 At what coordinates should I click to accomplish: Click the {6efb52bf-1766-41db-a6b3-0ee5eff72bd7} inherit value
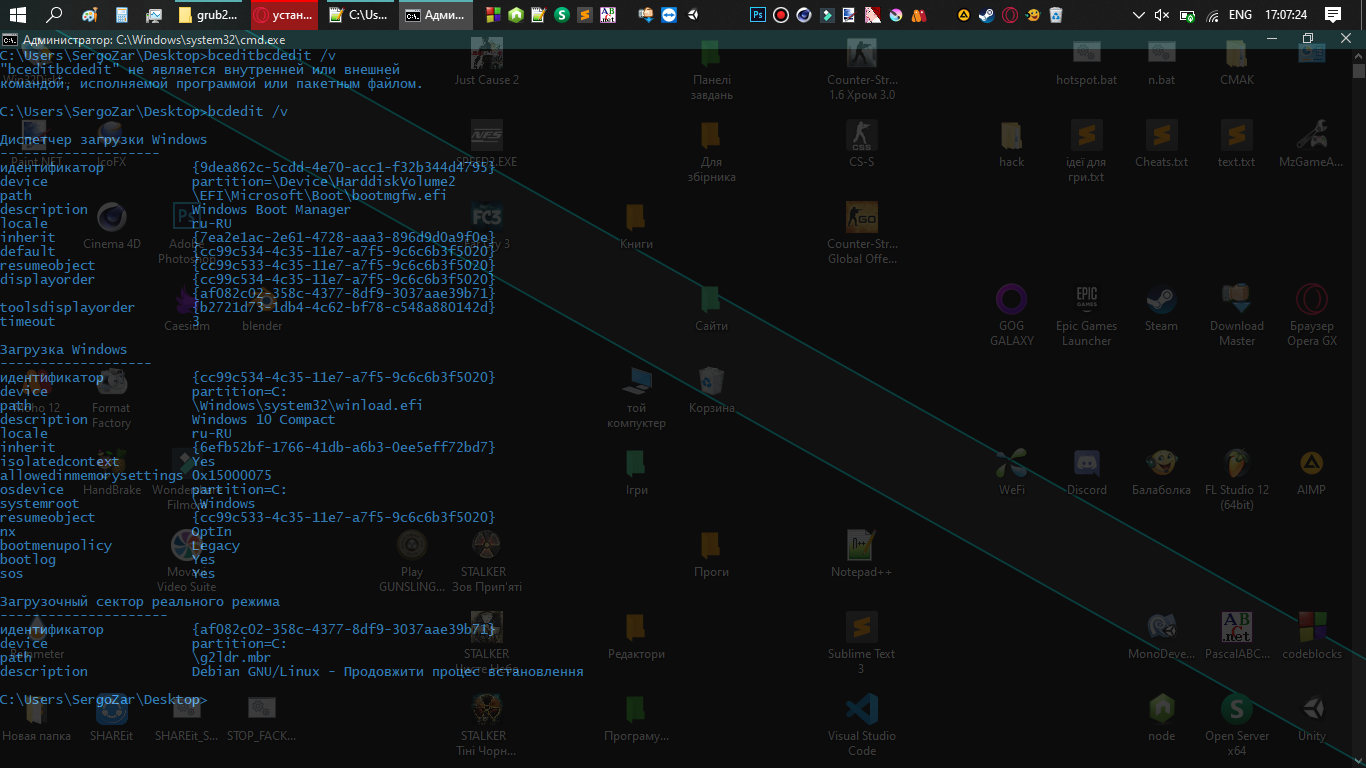[x=343, y=448]
